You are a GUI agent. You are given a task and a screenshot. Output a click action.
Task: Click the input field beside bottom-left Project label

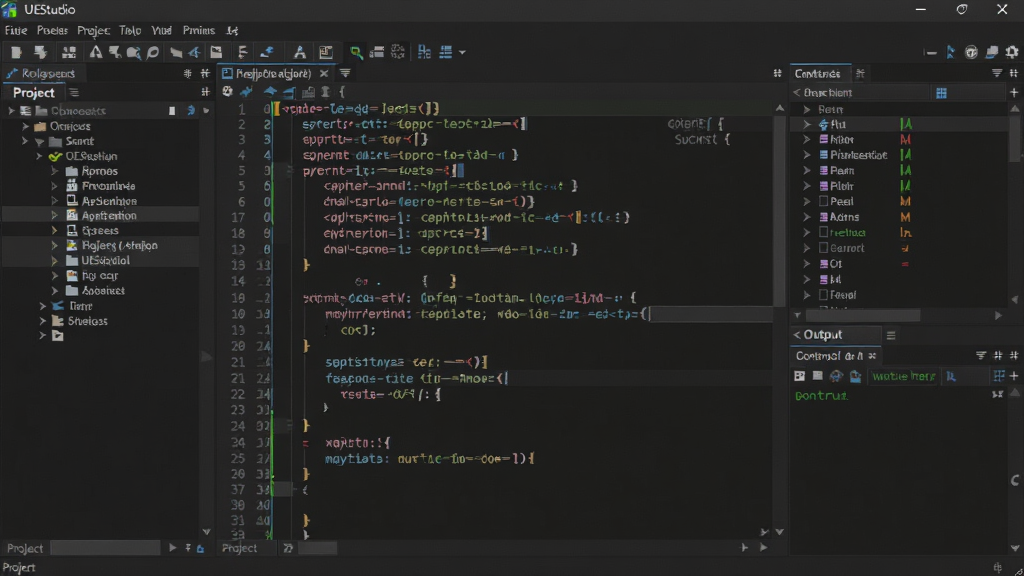tap(105, 548)
